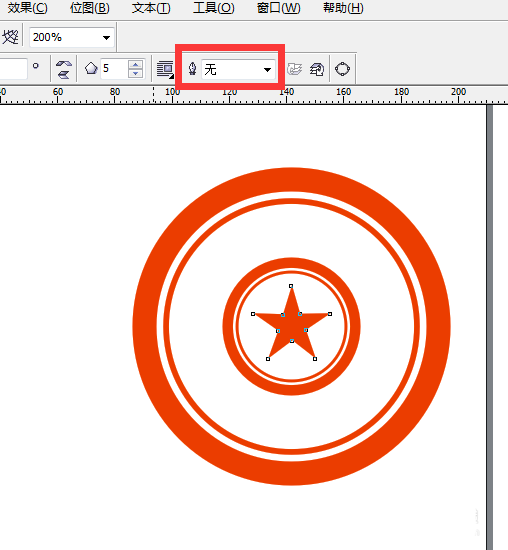Open the 效果(C) menu
The height and width of the screenshot is (550, 508).
[x=27, y=8]
